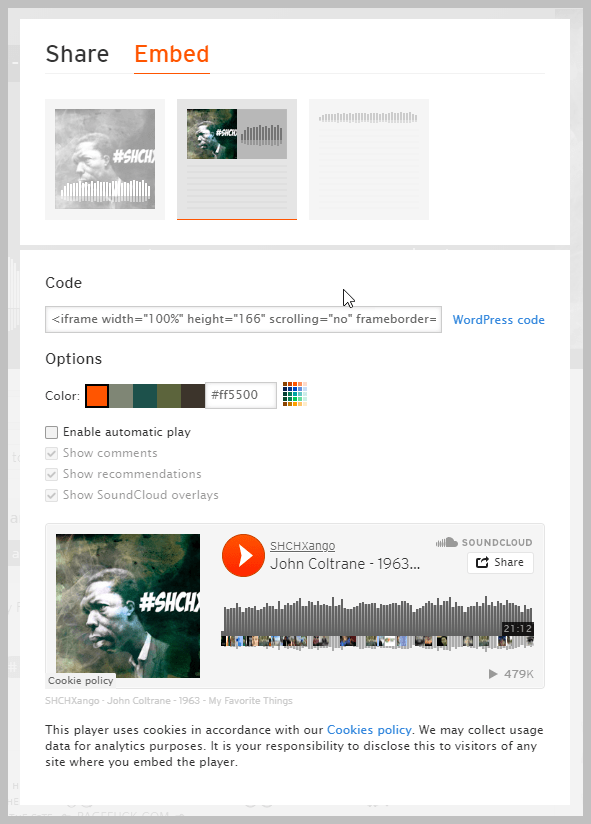
Task: Switch to the Share tab
Action: (77, 54)
